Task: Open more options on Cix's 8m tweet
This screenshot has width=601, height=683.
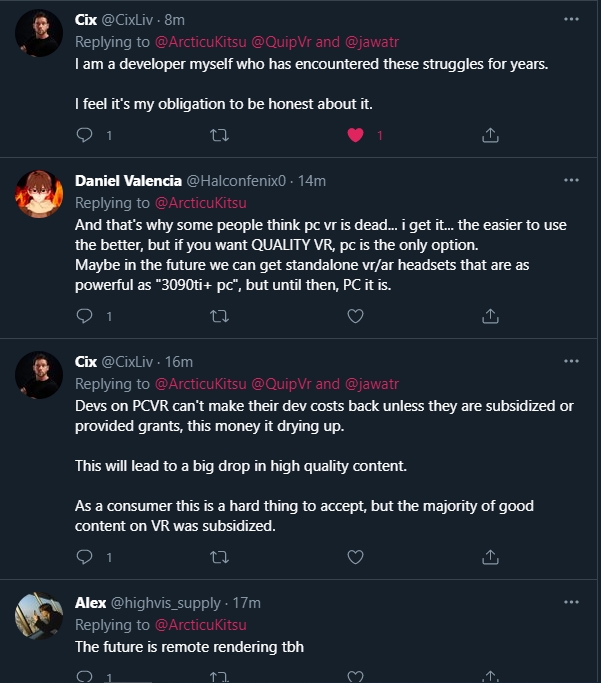Action: (571, 19)
